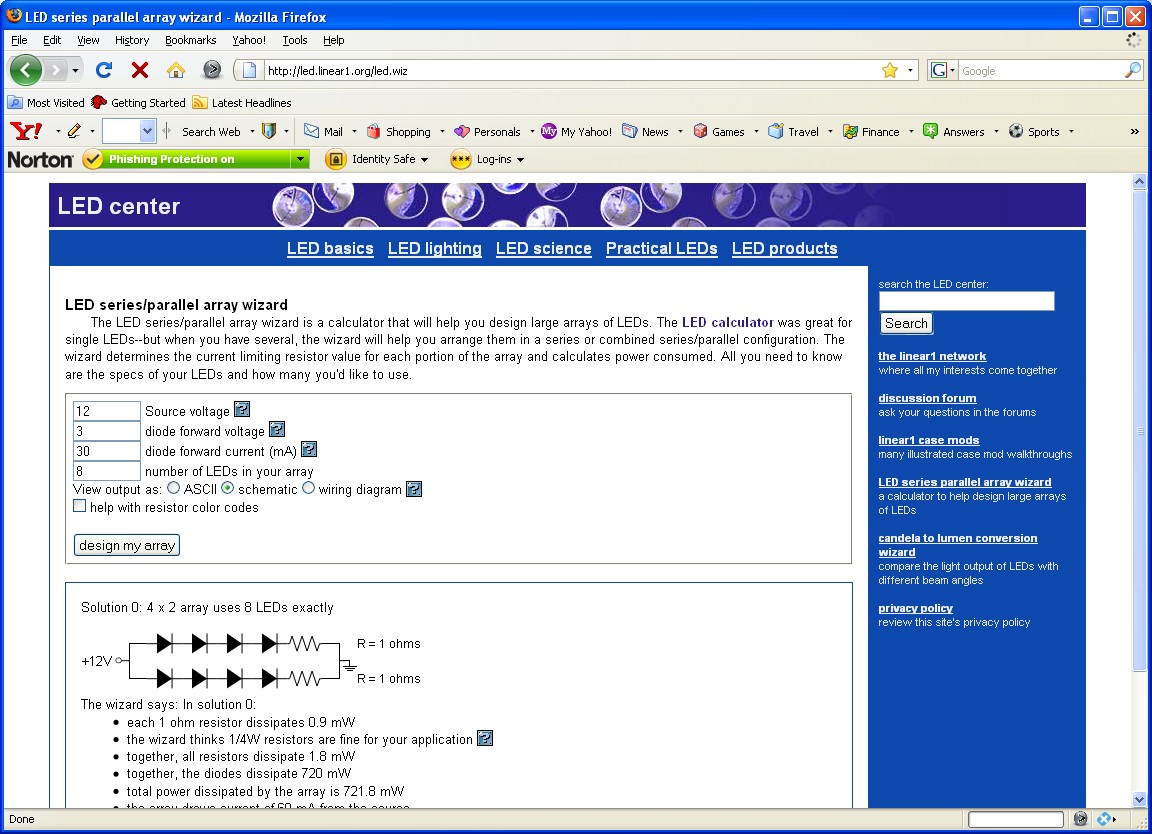The width and height of the screenshot is (1152, 834).
Task: Click the diode forward current help icon
Action: coord(309,449)
